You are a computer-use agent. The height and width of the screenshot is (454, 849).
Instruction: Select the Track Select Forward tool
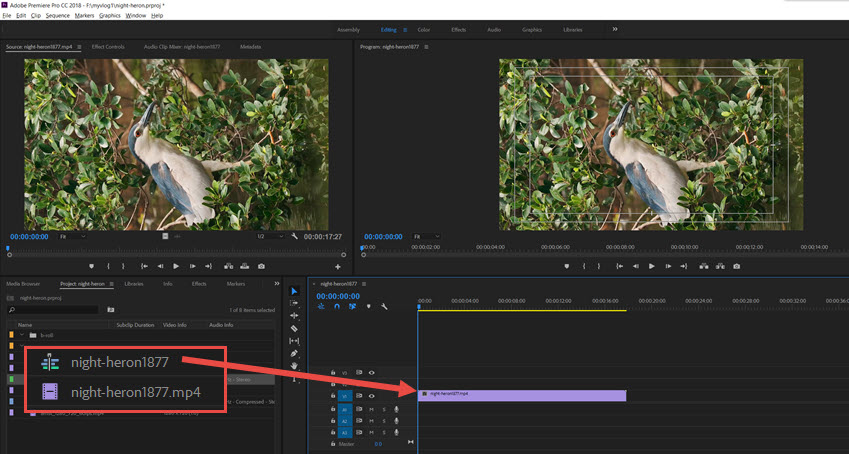click(294, 303)
